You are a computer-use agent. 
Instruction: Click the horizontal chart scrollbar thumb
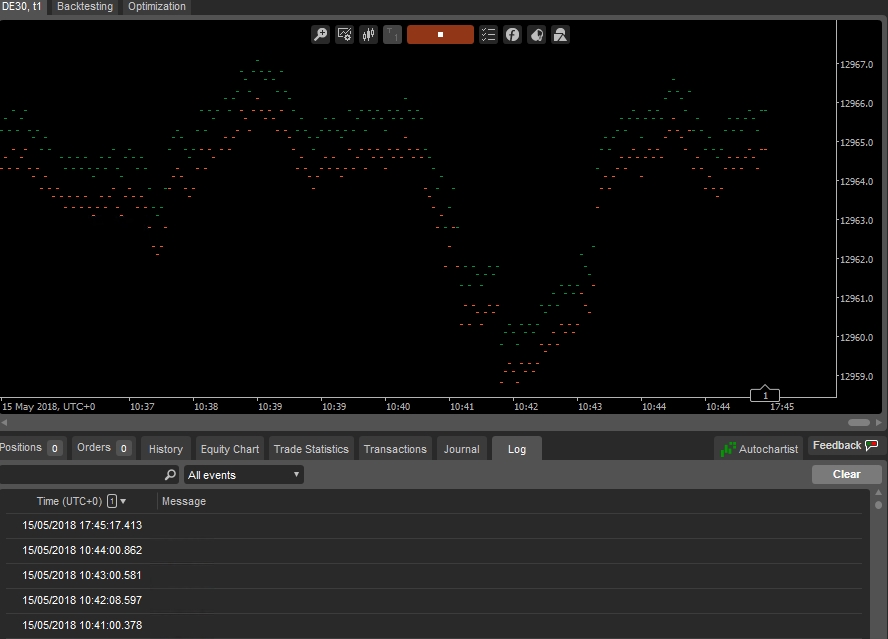pos(859,423)
